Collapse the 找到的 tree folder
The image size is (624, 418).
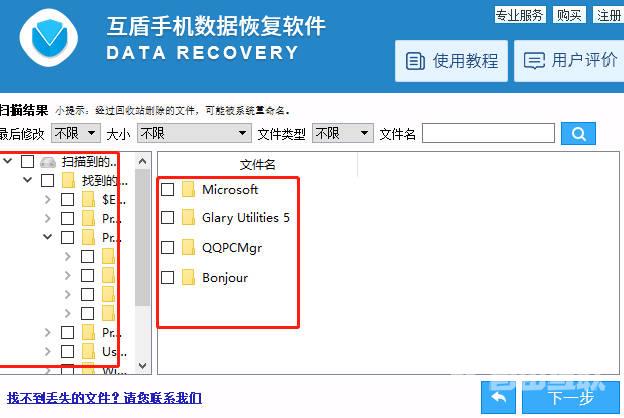pos(27,180)
